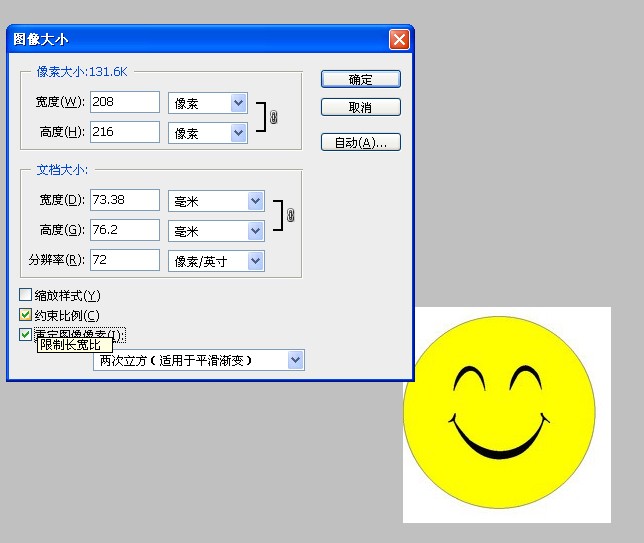Click the 高度(G): label
Viewport: 644px width, 543px height.
(x=62, y=230)
